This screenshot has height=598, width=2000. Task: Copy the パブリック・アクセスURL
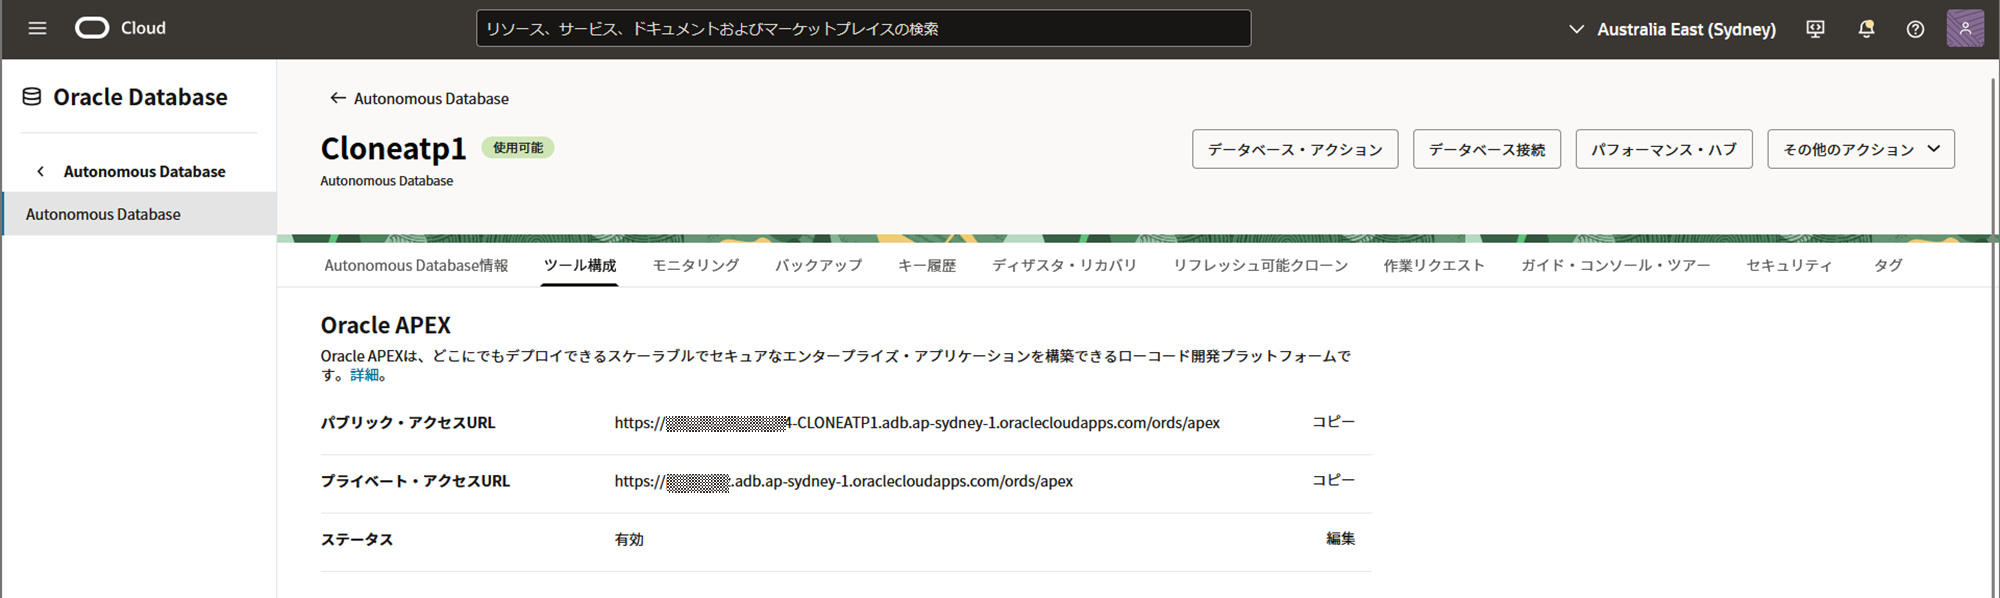pos(1333,422)
